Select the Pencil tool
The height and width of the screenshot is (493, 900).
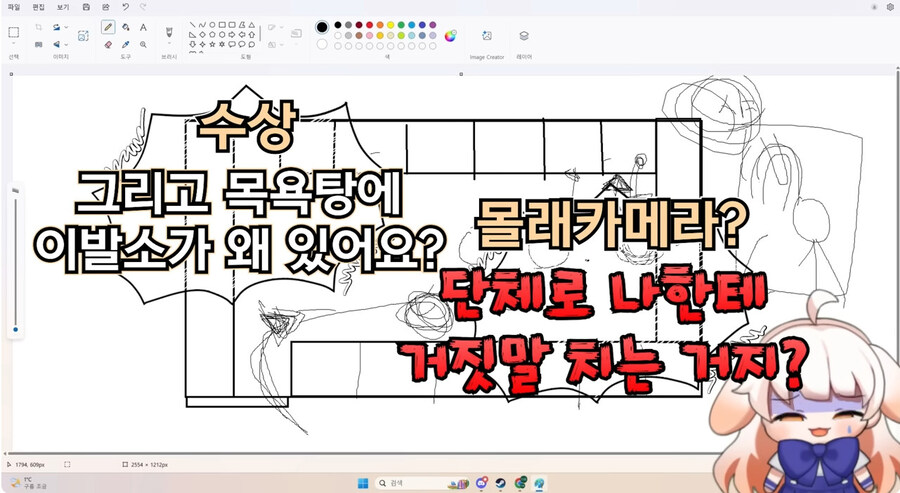(108, 27)
